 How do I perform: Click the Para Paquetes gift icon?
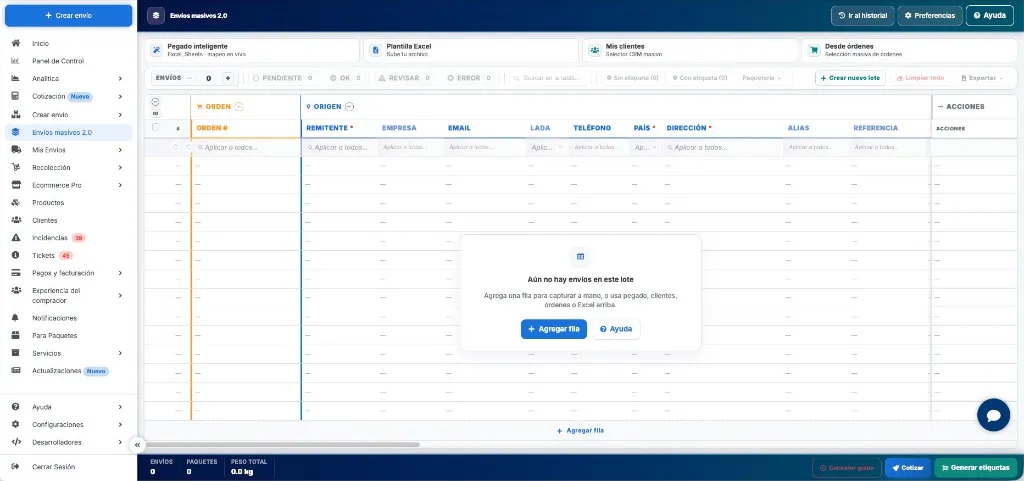point(16,335)
